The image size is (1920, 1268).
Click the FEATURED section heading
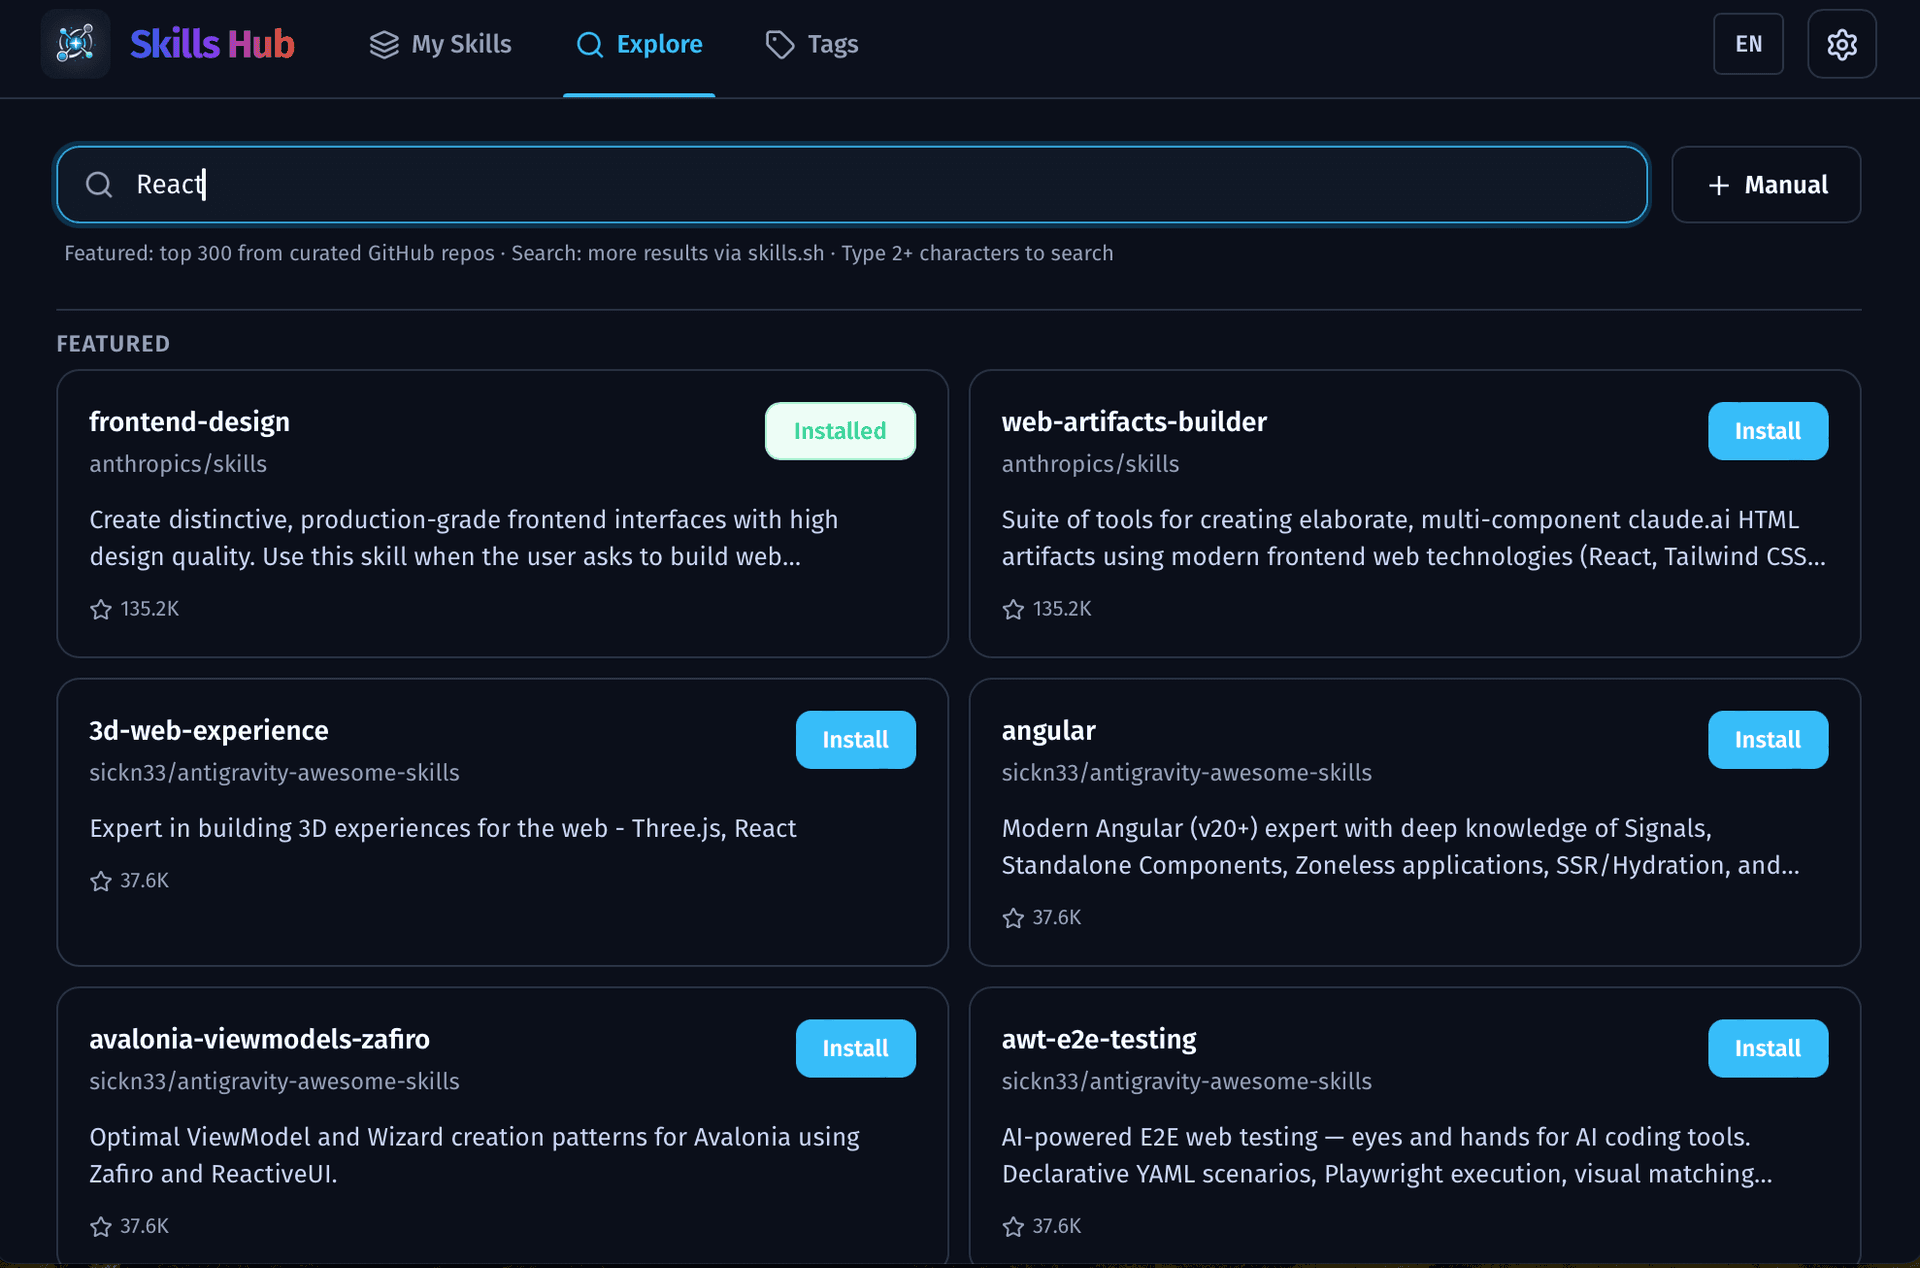113,344
